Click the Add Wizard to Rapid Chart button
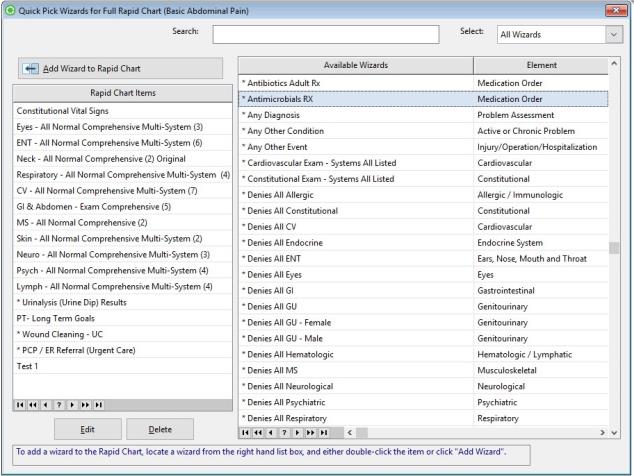This screenshot has width=634, height=476. pyautogui.click(x=120, y=68)
